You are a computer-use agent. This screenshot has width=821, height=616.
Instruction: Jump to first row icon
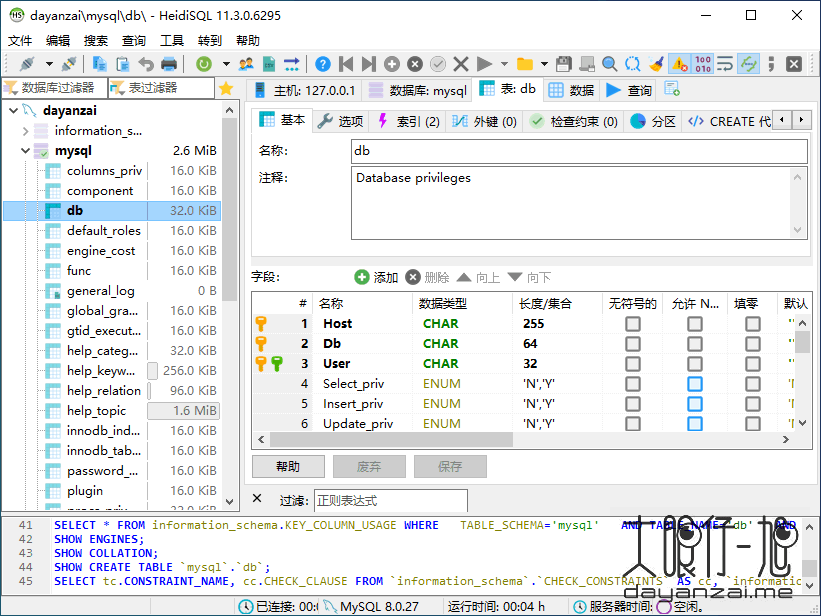tap(346, 64)
